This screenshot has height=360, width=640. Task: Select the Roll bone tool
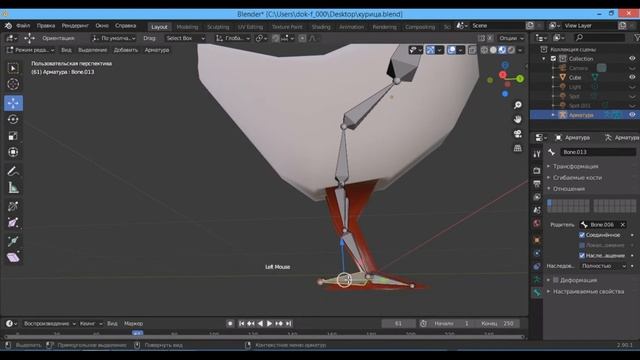pos(13,206)
